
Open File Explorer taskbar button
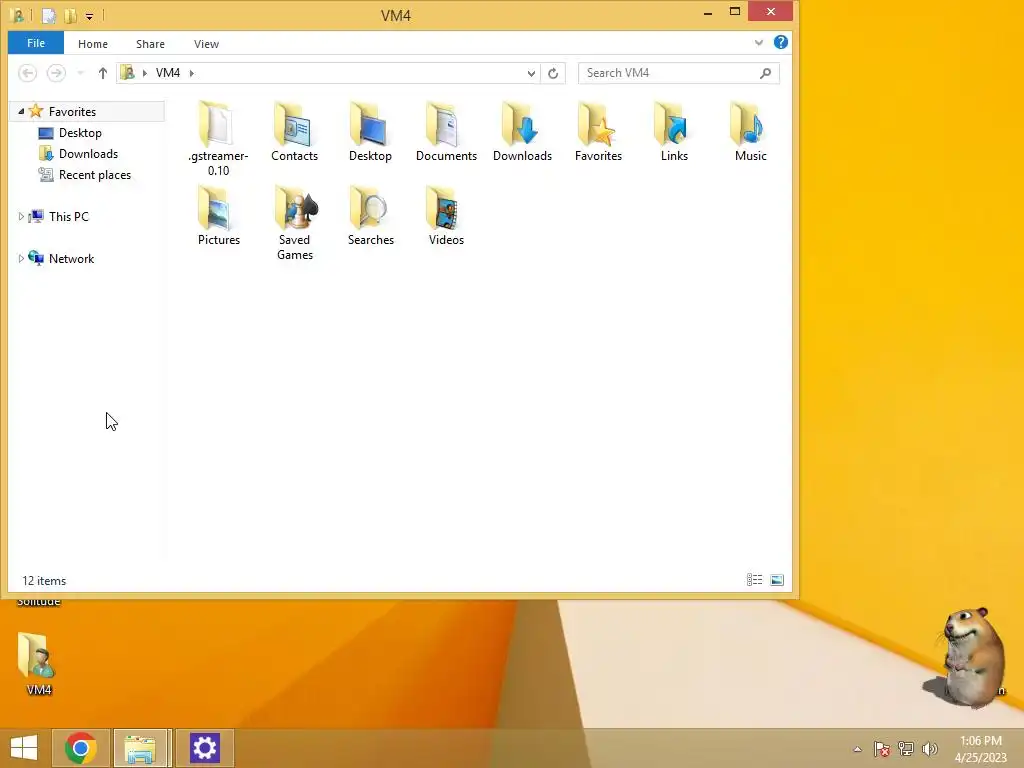pyautogui.click(x=142, y=748)
